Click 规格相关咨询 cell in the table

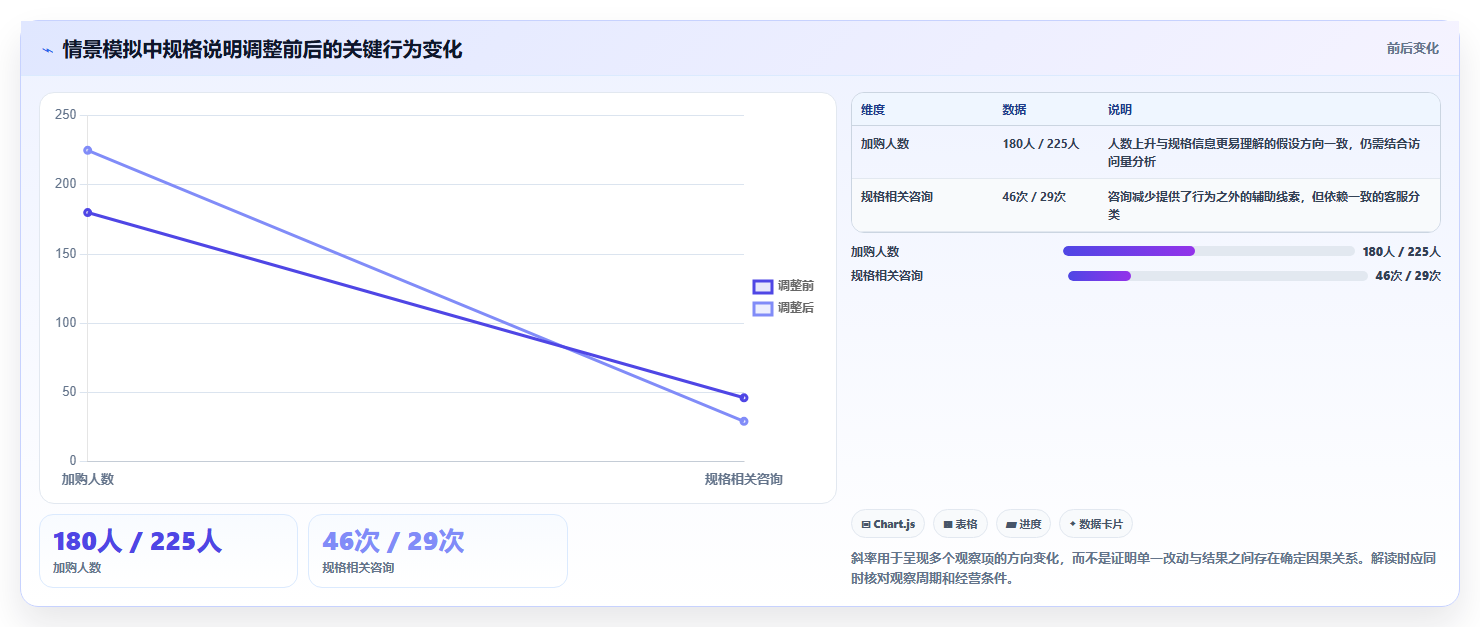897,197
